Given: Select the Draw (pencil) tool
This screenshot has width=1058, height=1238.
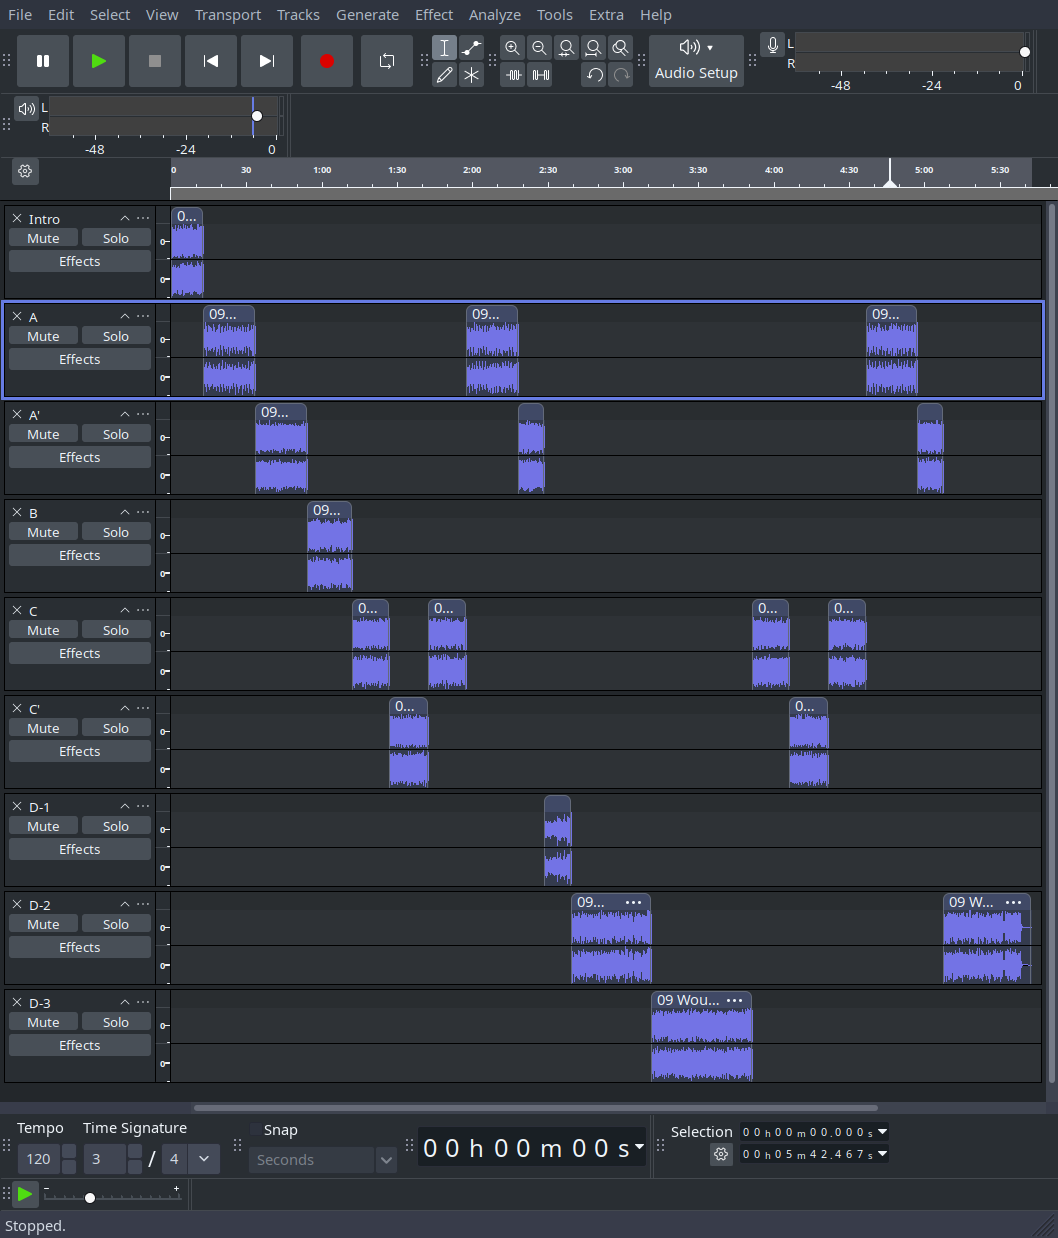Looking at the screenshot, I should pos(445,75).
